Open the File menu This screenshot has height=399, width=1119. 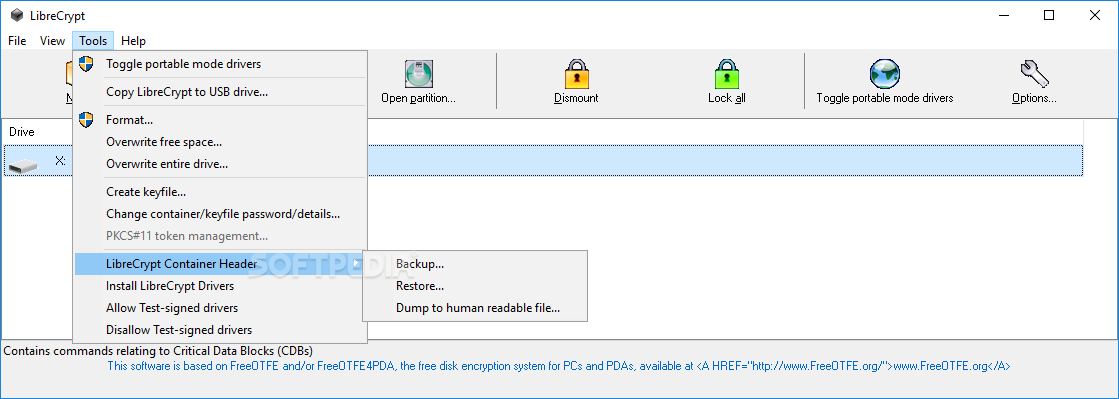[17, 41]
